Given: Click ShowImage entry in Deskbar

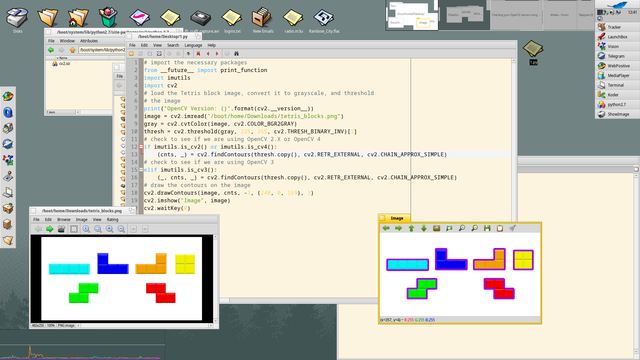Looking at the screenshot, I should (617, 114).
